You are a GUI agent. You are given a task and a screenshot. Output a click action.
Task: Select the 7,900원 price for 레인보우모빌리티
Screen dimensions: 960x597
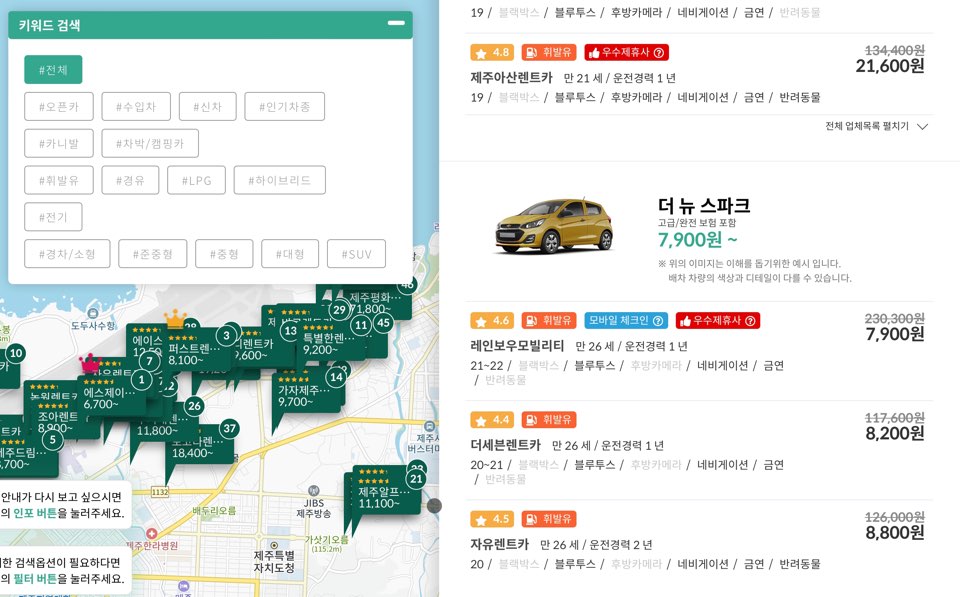(894, 334)
